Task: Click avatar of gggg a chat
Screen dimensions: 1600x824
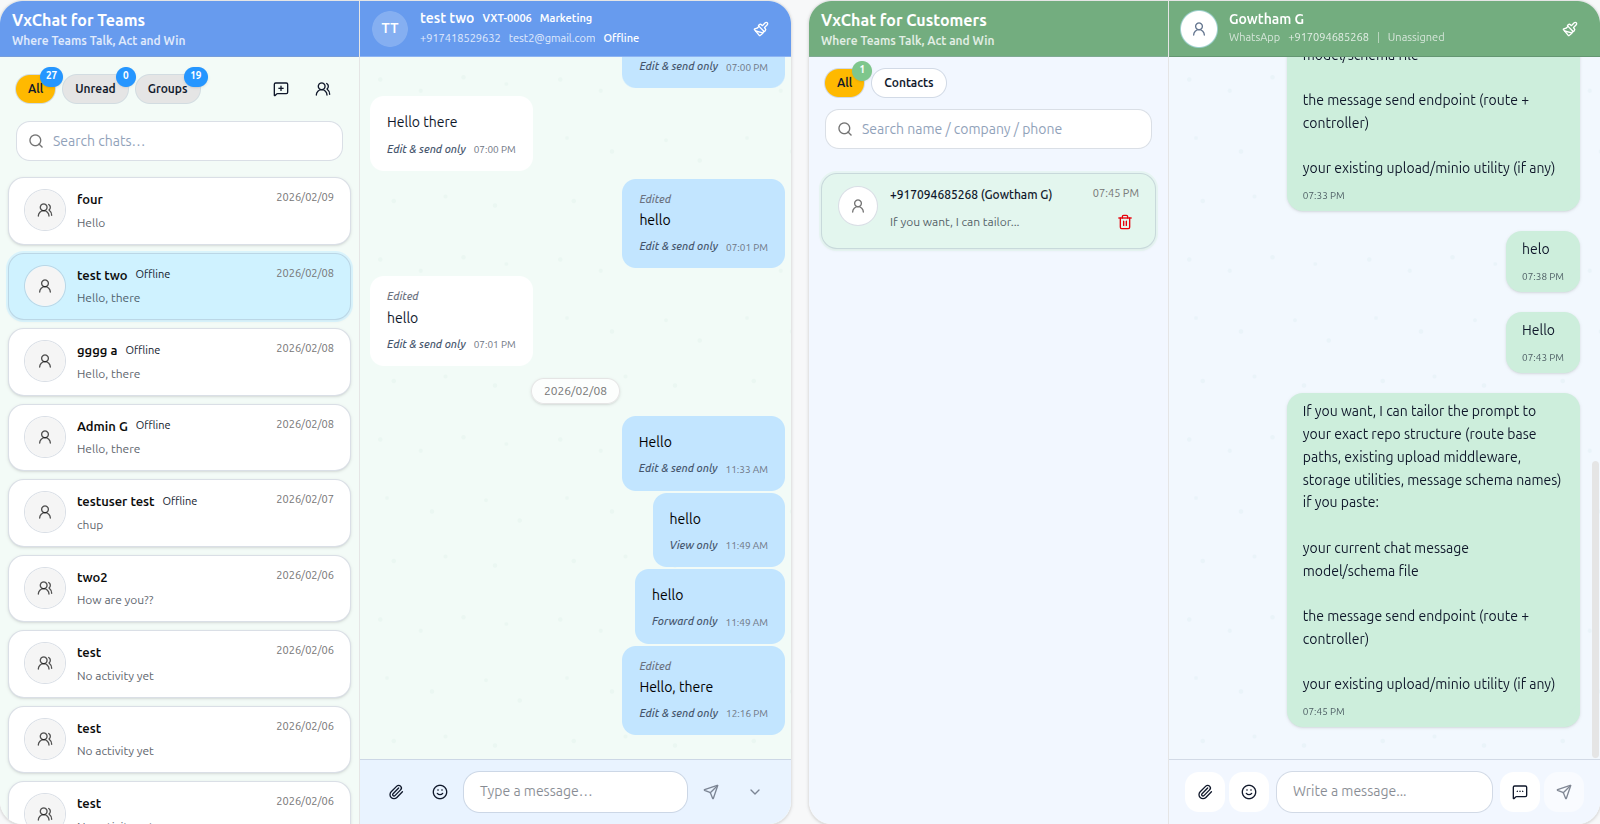Action: (45, 362)
